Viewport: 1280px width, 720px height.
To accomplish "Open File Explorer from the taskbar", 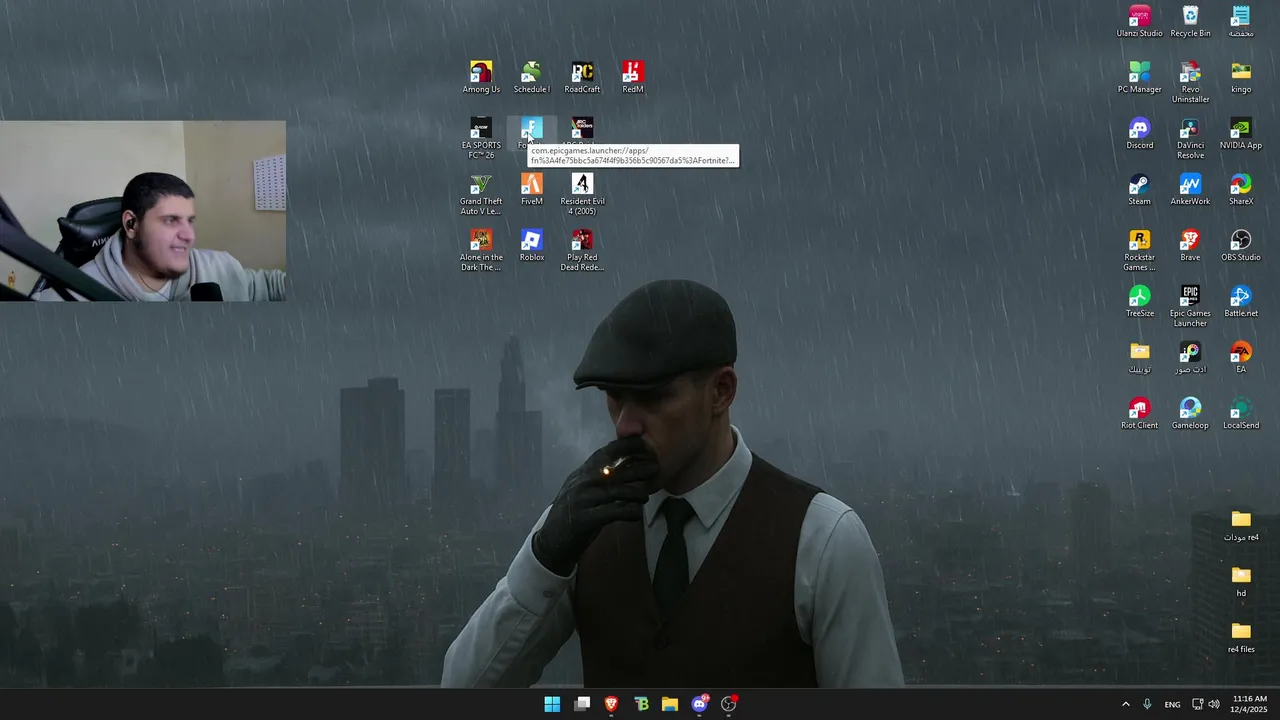I will click(670, 704).
